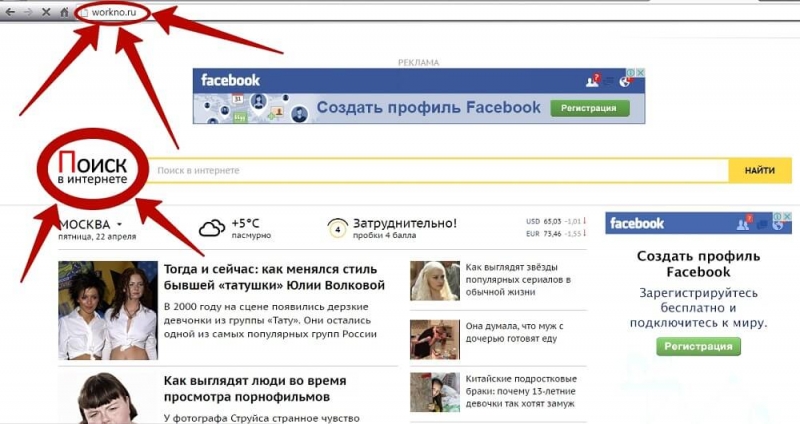Open the blonde series star thumbnail
This screenshot has height=424, width=800.
(435, 281)
